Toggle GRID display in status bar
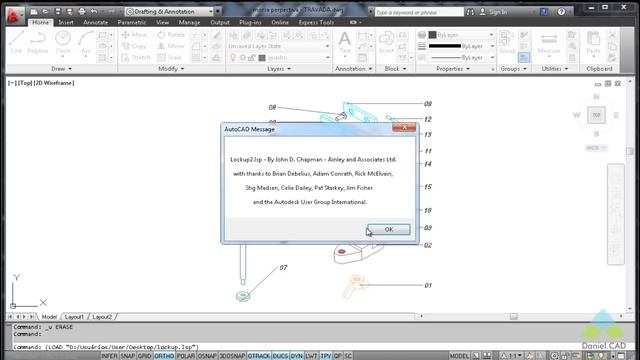This screenshot has width=640, height=360. tap(144, 356)
